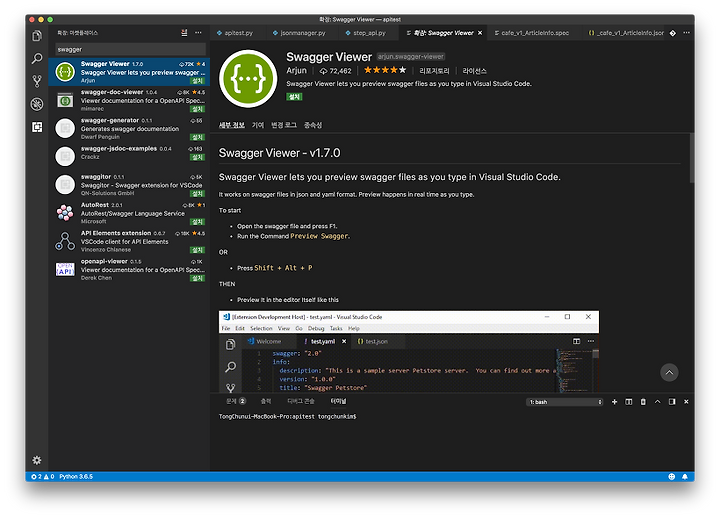The height and width of the screenshot is (518, 720).
Task: Split the terminal pane
Action: click(x=629, y=402)
